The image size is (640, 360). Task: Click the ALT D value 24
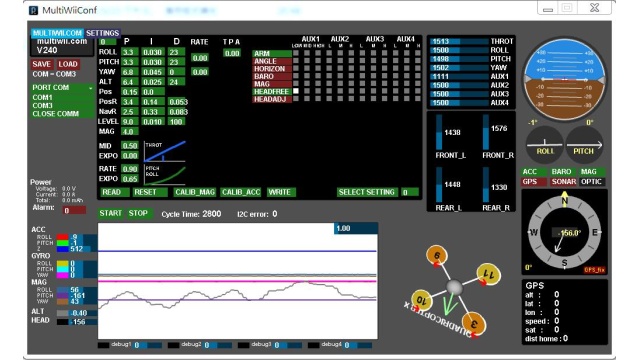click(x=176, y=82)
